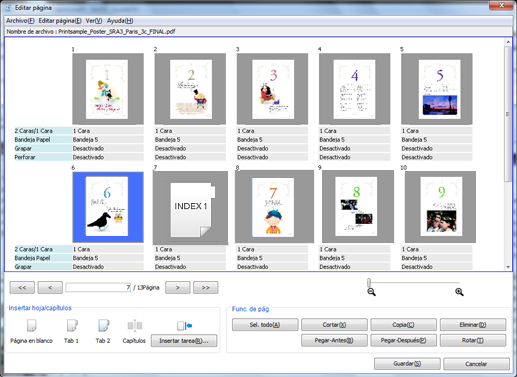Click Insertar tarea button
Screen dimensions: 517x377
[x=184, y=341]
